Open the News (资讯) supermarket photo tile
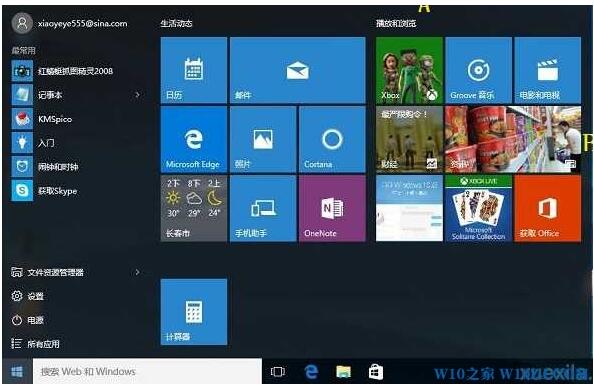The width and height of the screenshot is (594, 387). tap(513, 139)
